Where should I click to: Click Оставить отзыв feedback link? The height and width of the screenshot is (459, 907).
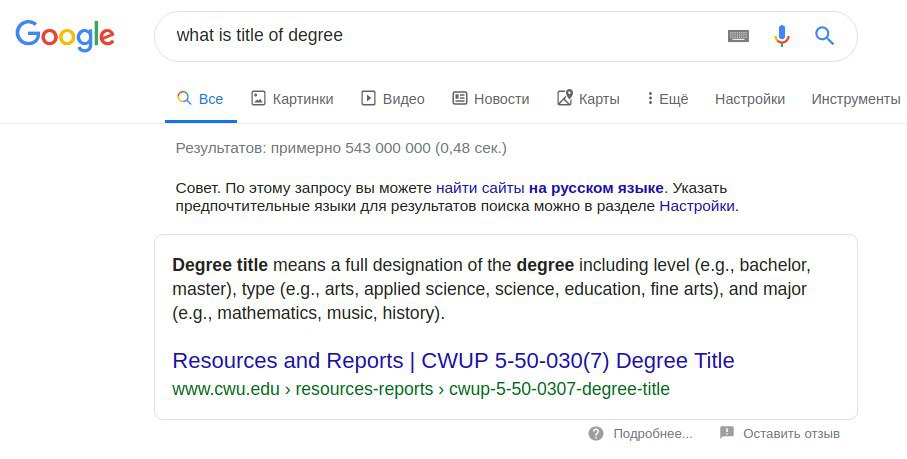[791, 434]
